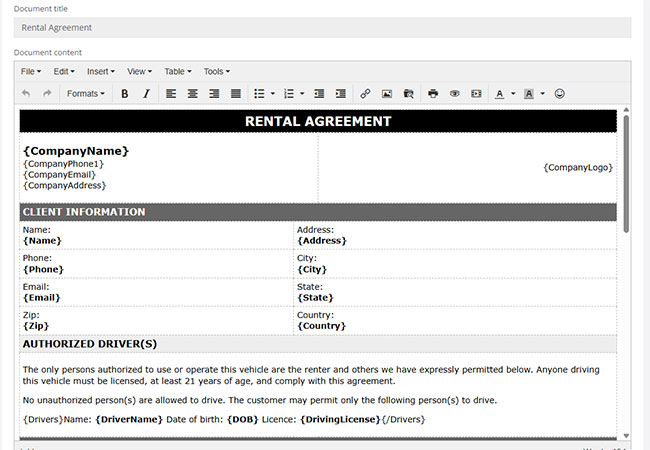Align text left

click(171, 94)
